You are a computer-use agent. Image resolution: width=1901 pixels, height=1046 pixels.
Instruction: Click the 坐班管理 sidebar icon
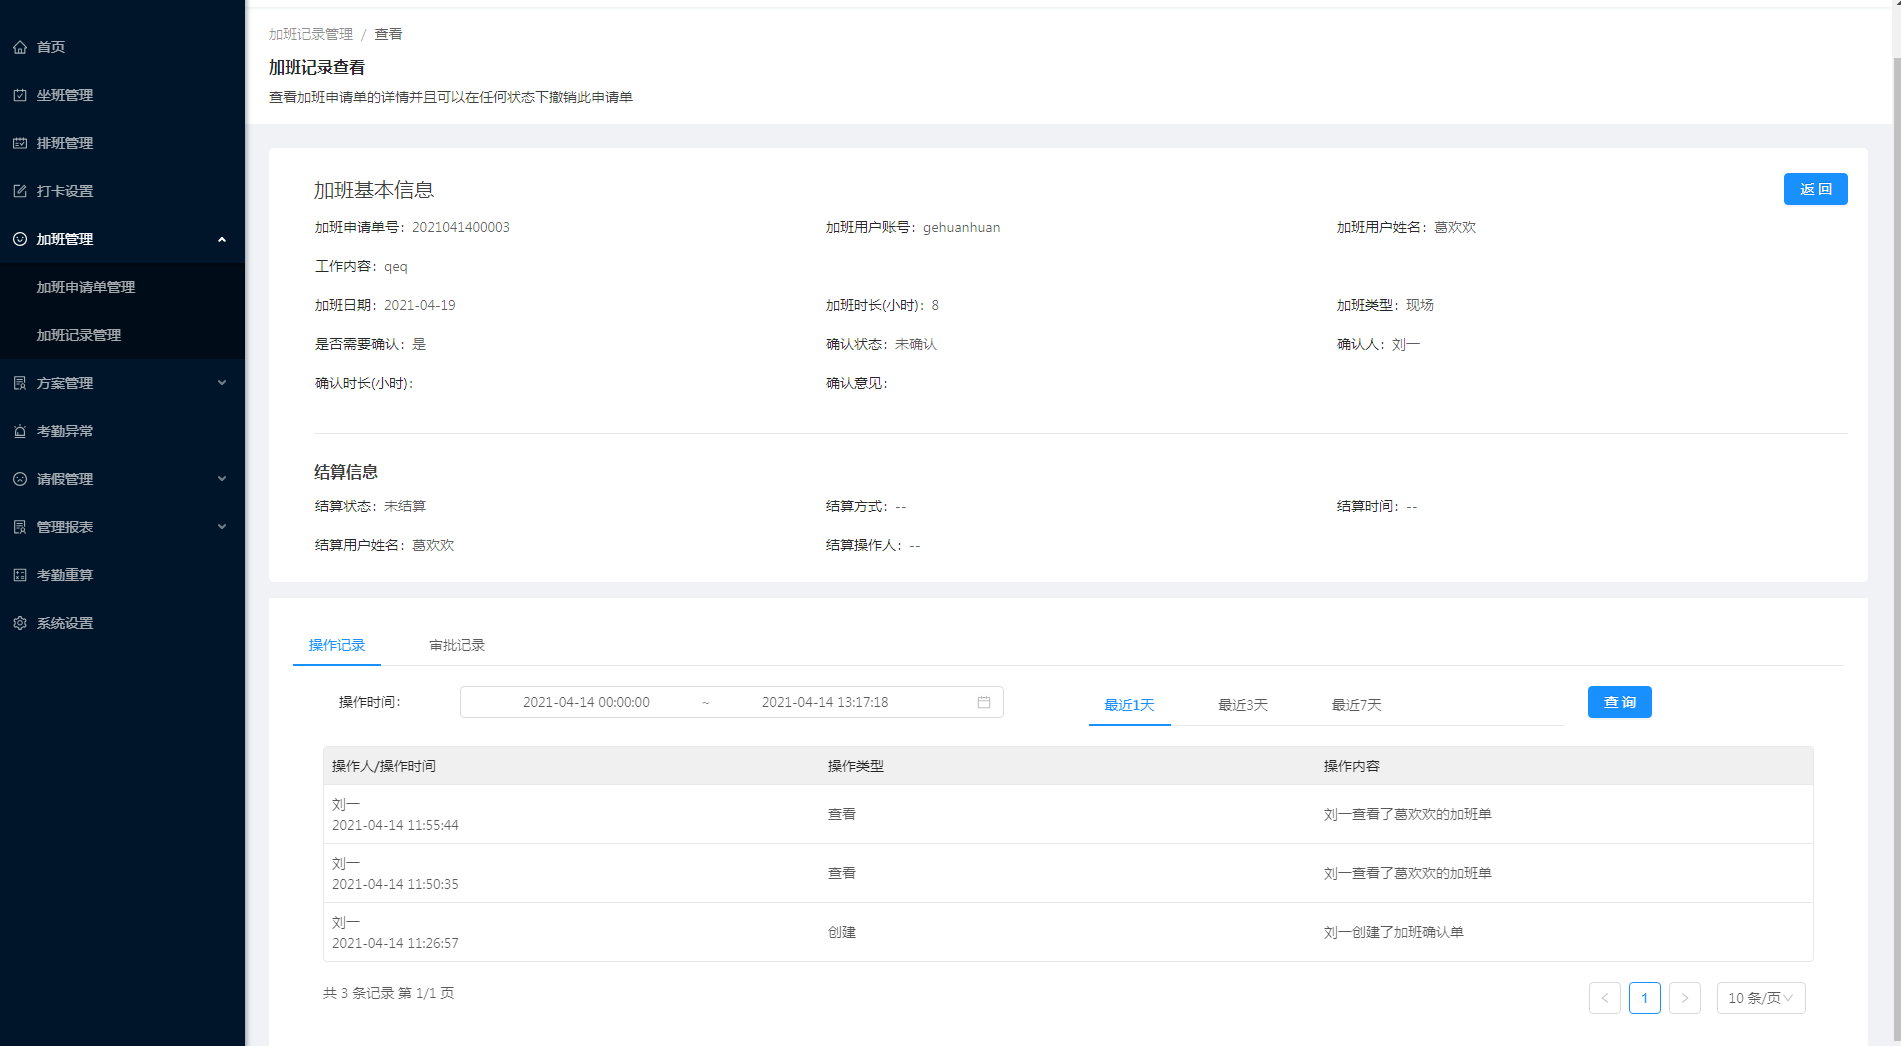(x=20, y=95)
